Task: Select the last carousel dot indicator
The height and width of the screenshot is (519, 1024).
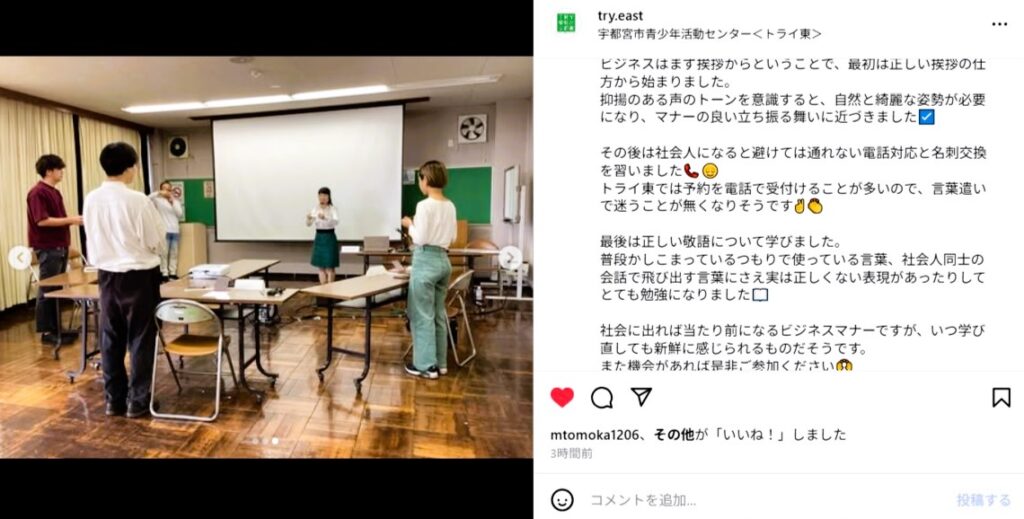Action: pos(275,441)
